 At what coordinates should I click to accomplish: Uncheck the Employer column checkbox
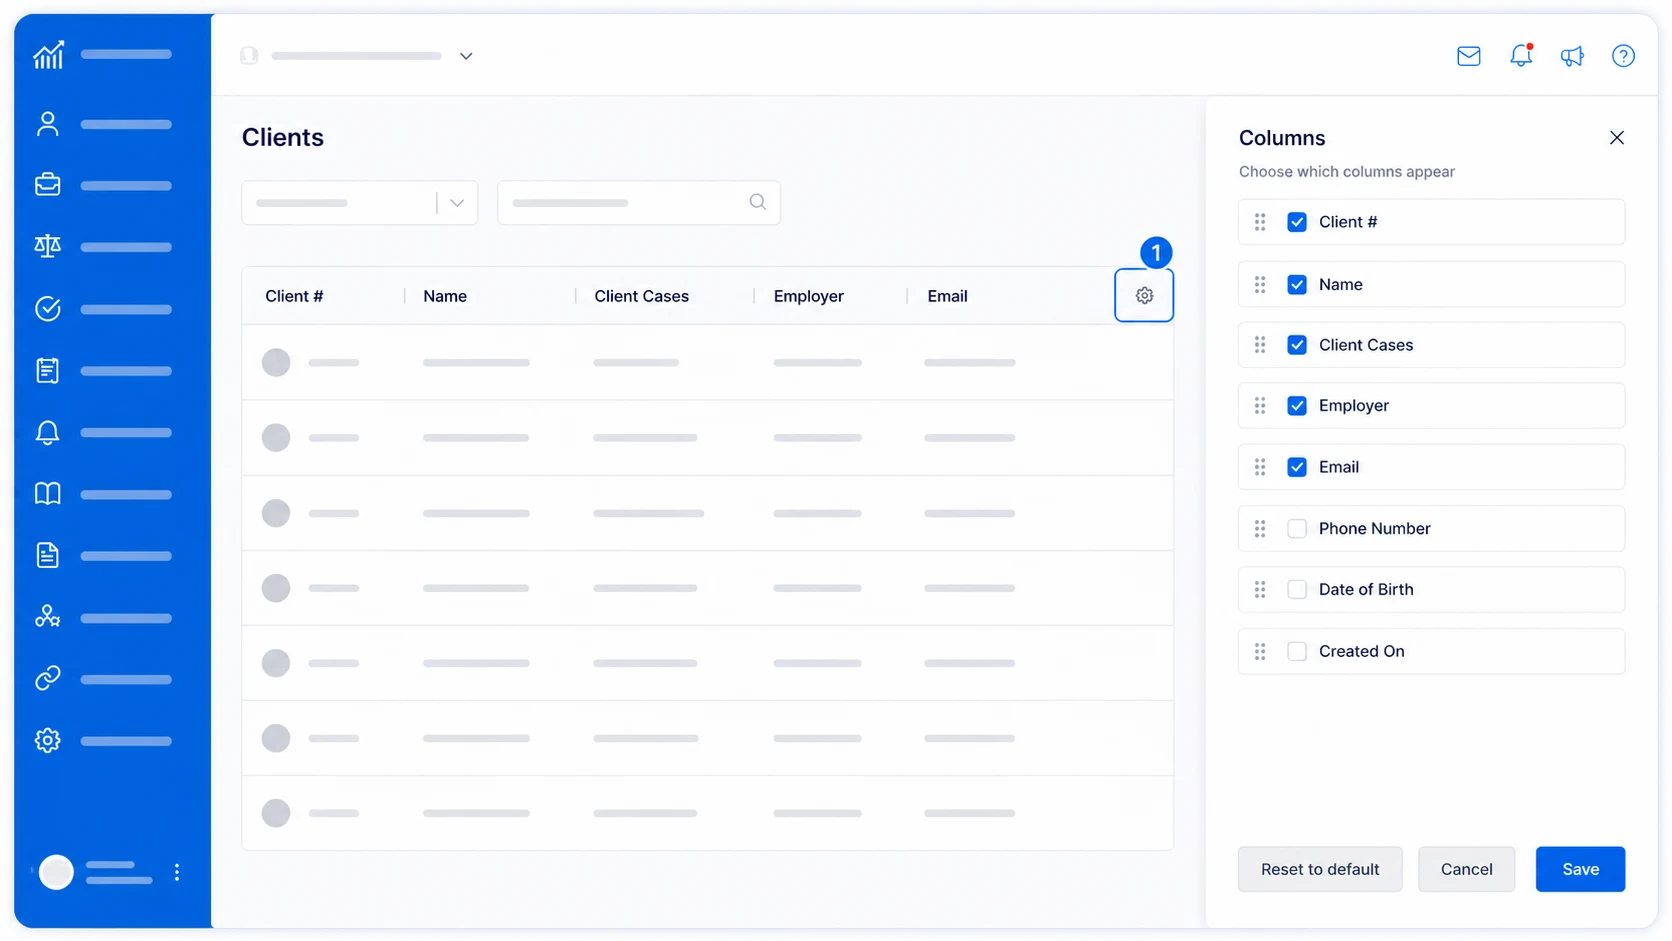tap(1297, 406)
